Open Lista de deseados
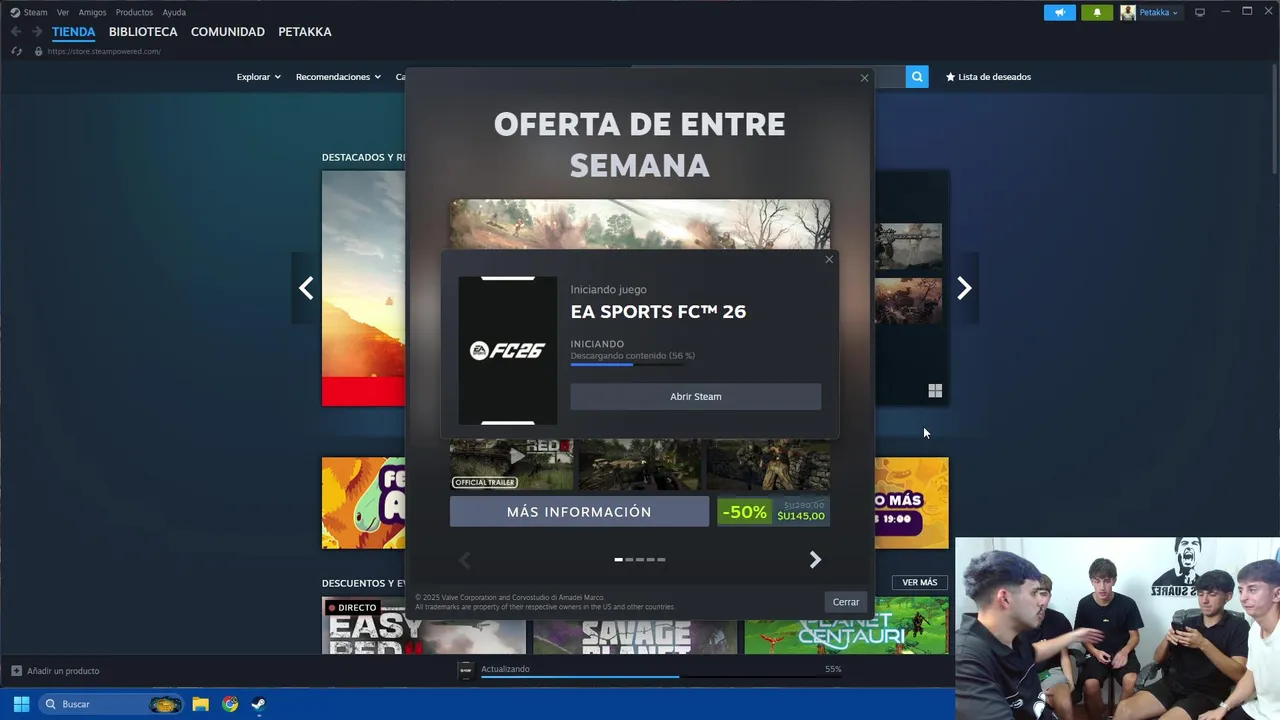The height and width of the screenshot is (720, 1280). click(x=988, y=77)
